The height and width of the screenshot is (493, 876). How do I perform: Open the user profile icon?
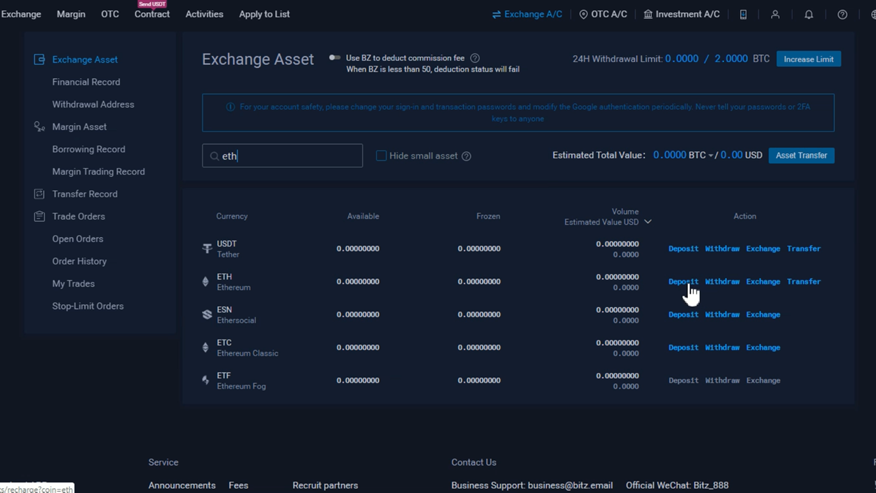pos(775,15)
